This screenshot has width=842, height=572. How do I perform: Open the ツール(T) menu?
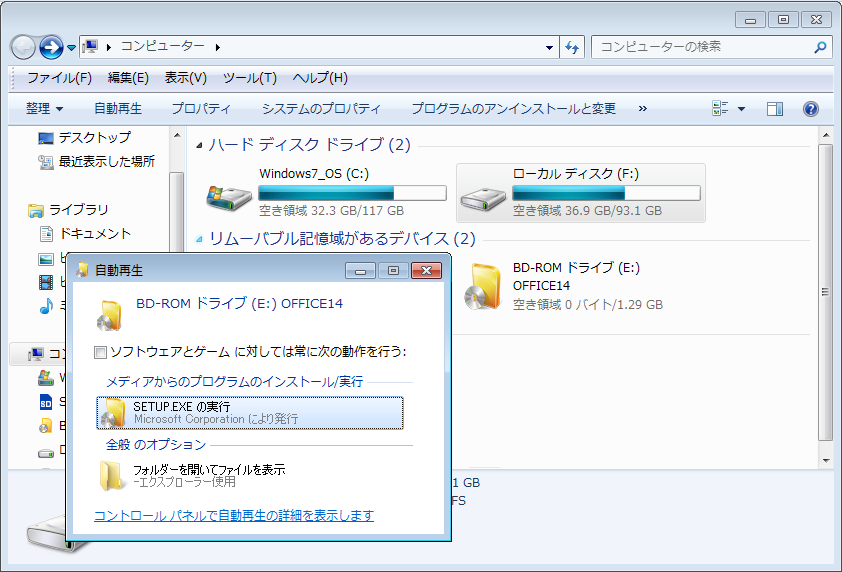250,78
